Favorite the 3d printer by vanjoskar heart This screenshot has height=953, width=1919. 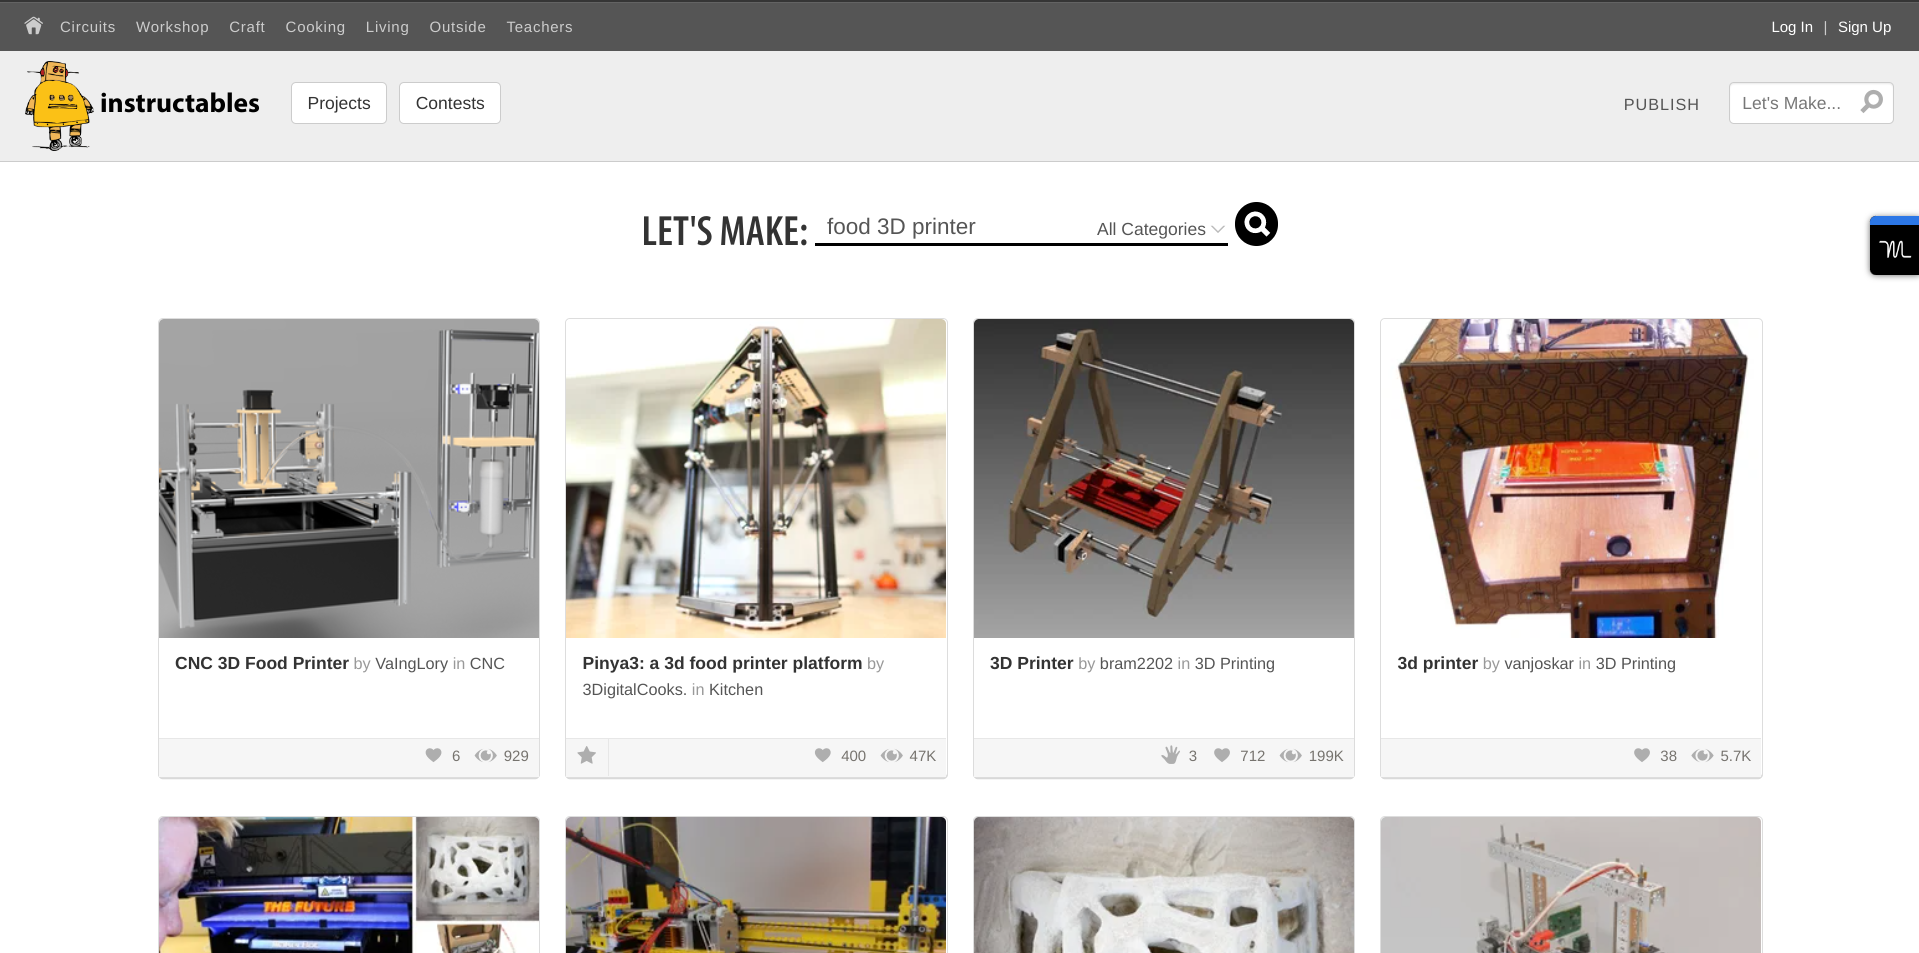[x=1642, y=755]
